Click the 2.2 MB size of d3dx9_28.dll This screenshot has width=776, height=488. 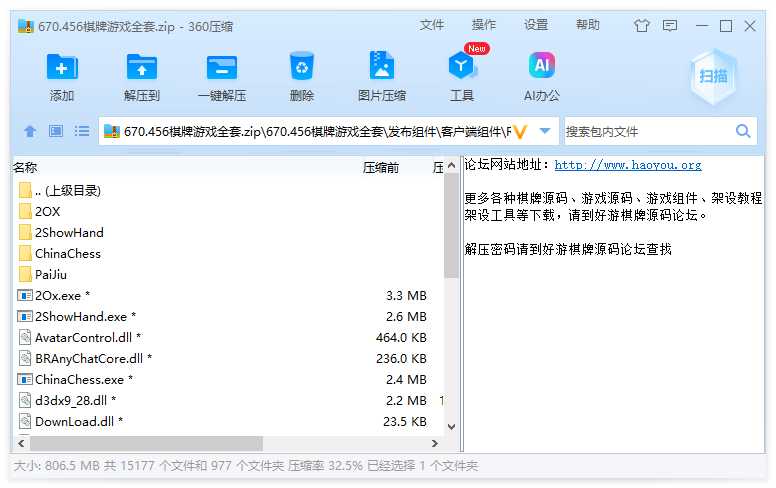point(406,400)
